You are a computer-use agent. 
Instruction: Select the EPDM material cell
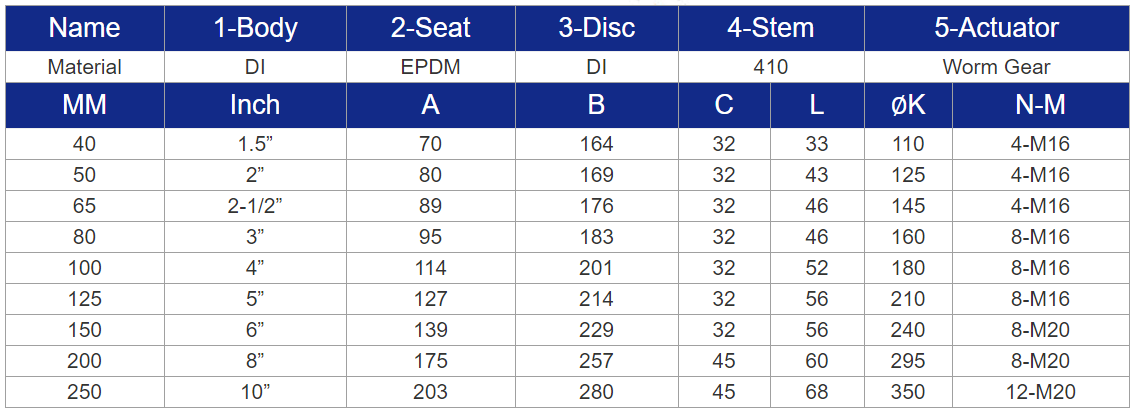click(431, 68)
